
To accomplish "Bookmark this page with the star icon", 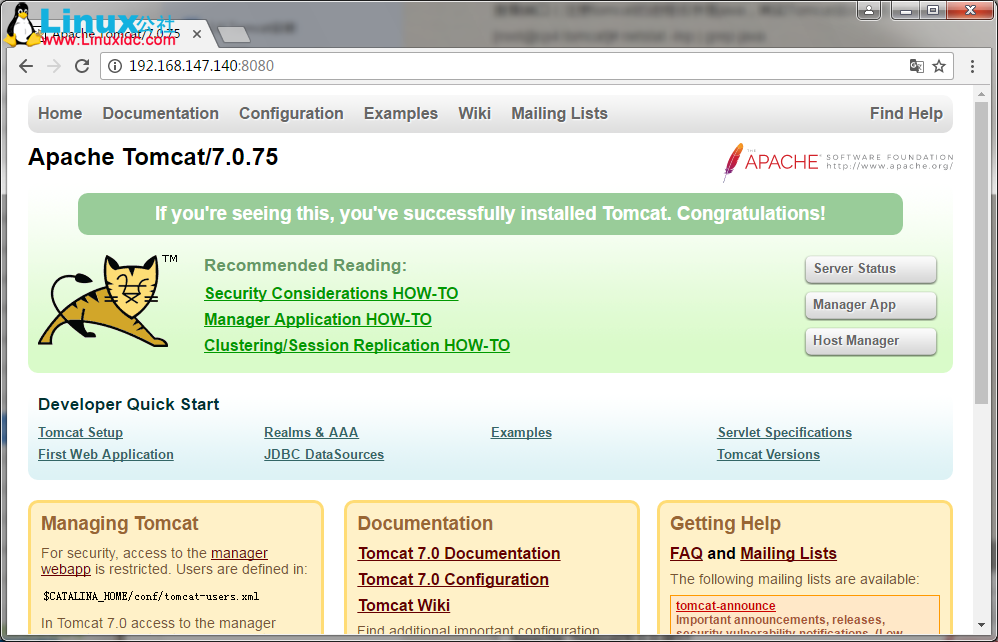I will [939, 66].
